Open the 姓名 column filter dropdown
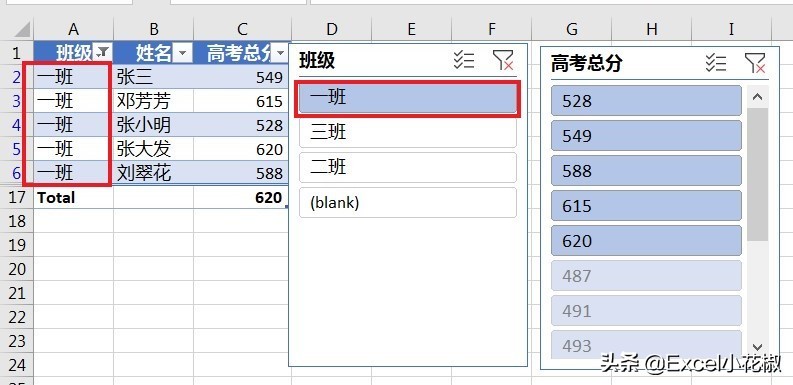Screen dimensions: 793x385 (183, 52)
